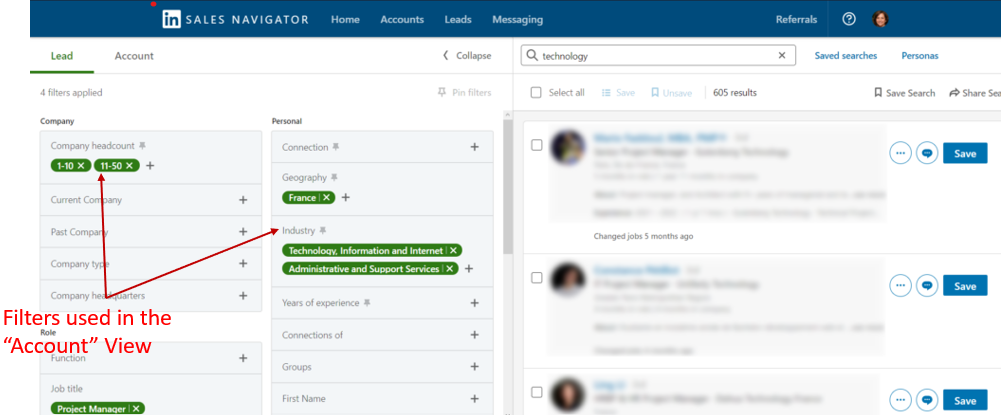
Task: Remove the Project Manager job title chip
Action: click(137, 408)
